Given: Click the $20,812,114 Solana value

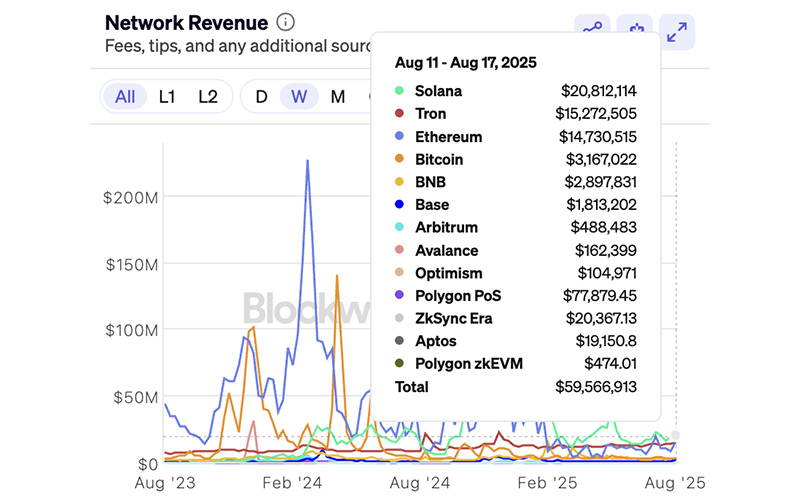Looking at the screenshot, I should [598, 91].
